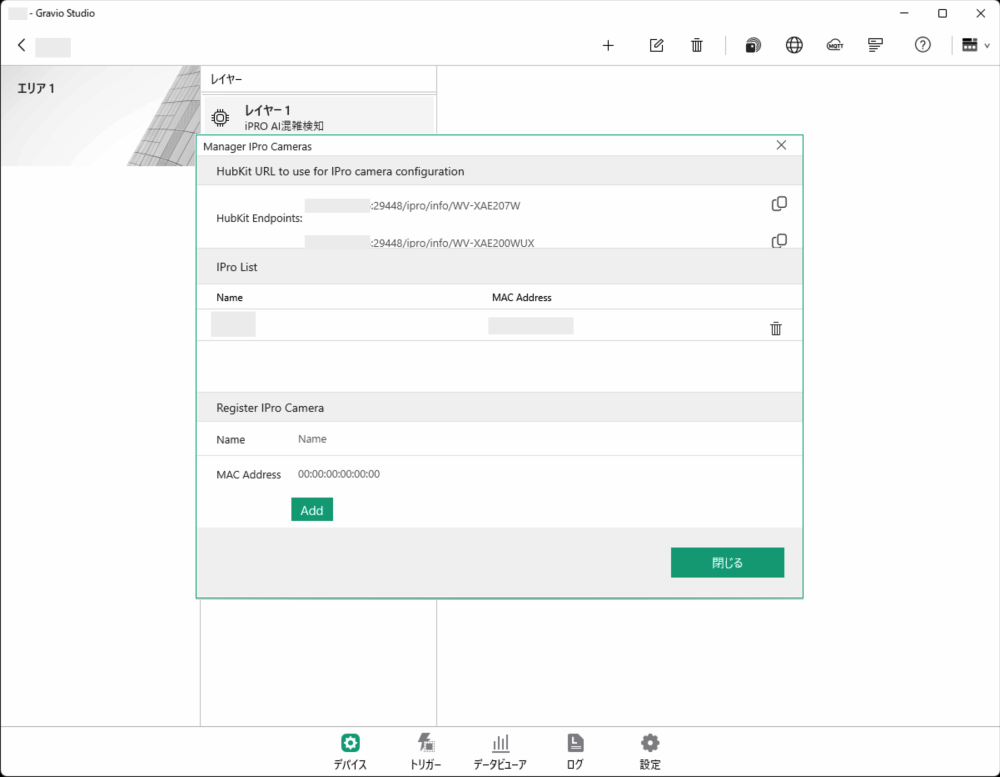Select the trash icon in the top toolbar
Image resolution: width=1000 pixels, height=777 pixels.
click(697, 45)
